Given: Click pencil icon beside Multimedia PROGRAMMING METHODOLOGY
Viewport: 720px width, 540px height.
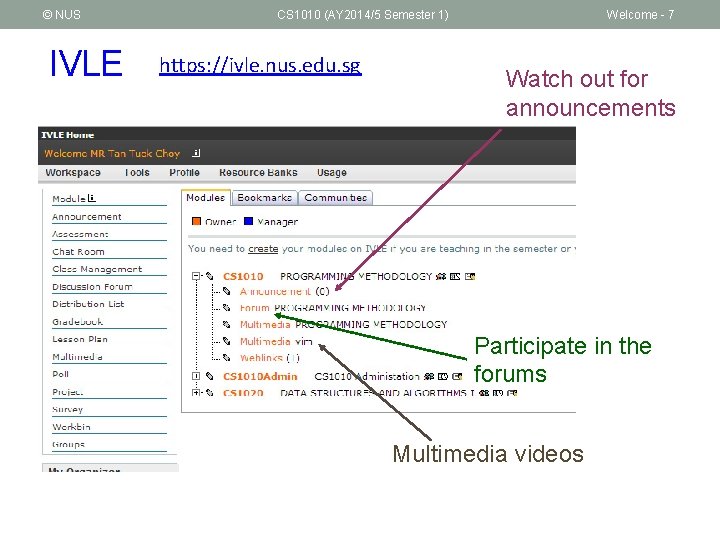Looking at the screenshot, I should pyautogui.click(x=226, y=325).
